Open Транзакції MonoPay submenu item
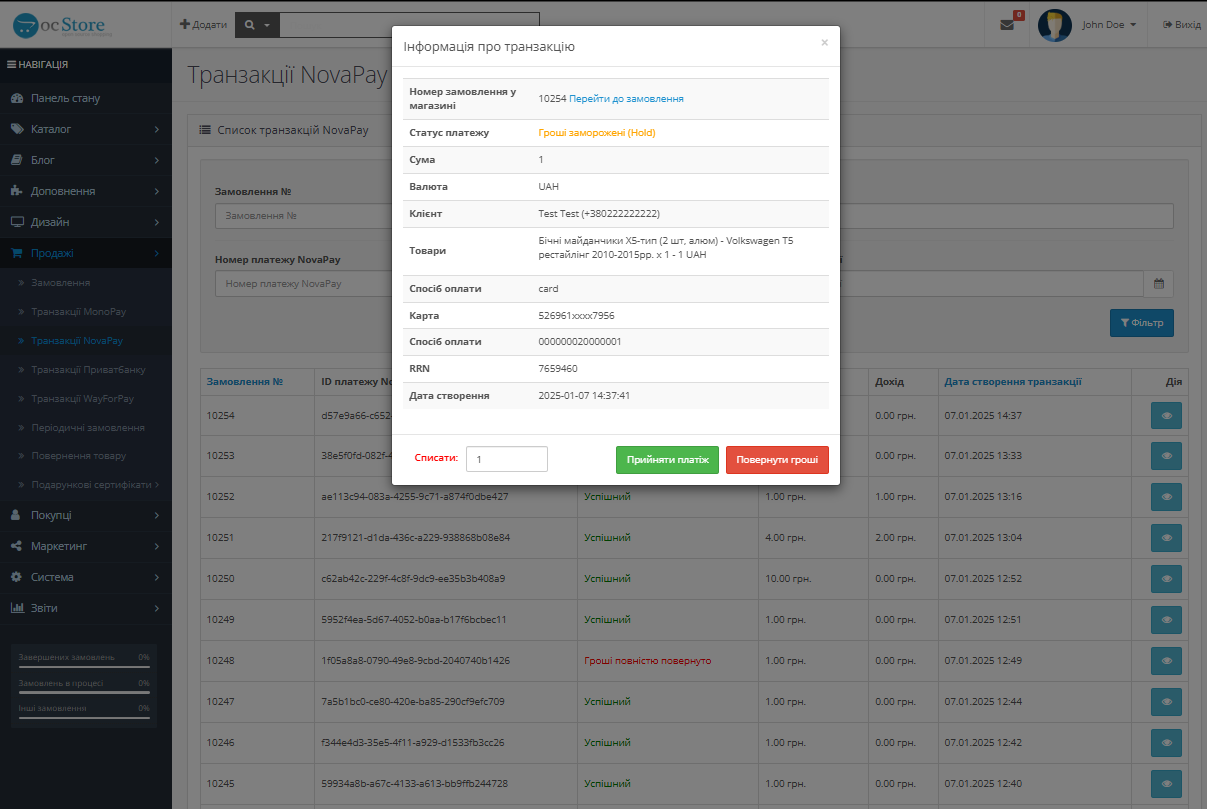This screenshot has height=809, width=1207. [x=86, y=312]
